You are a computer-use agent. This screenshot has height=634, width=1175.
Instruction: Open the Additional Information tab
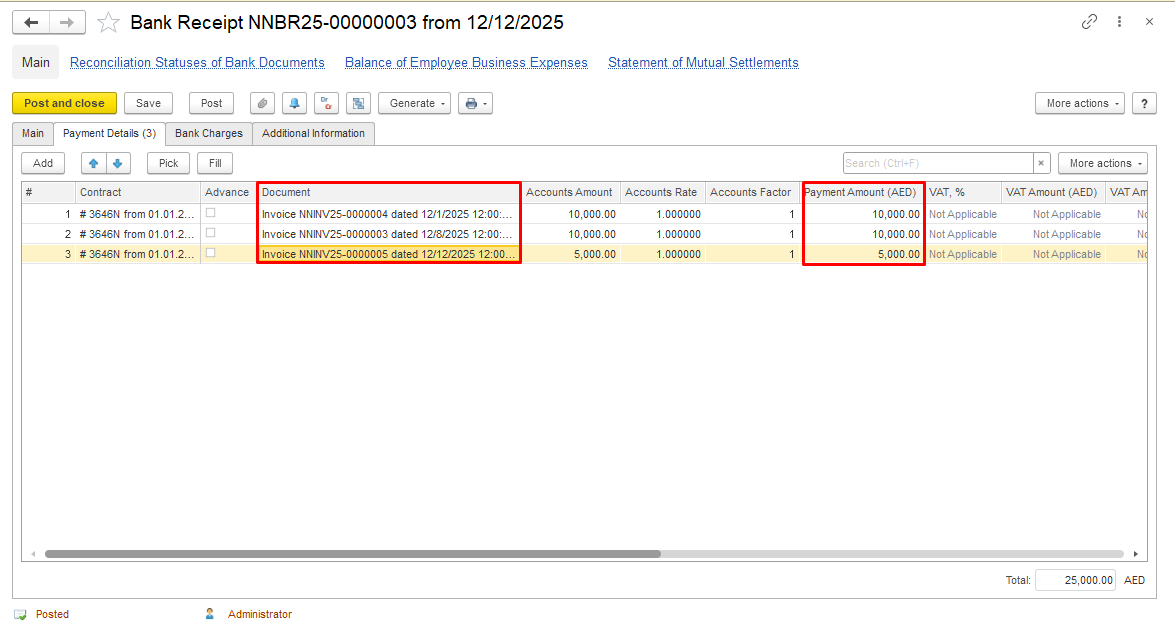[x=313, y=133]
